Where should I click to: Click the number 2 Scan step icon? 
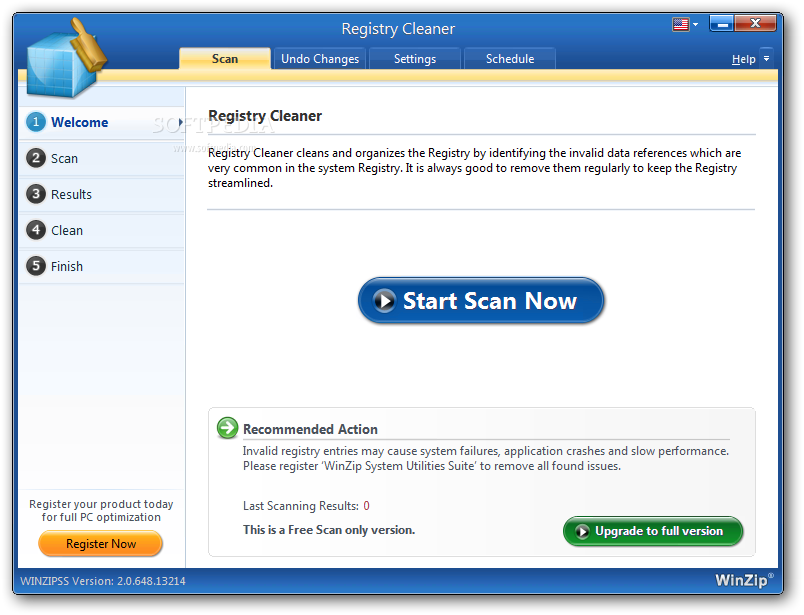tap(36, 158)
